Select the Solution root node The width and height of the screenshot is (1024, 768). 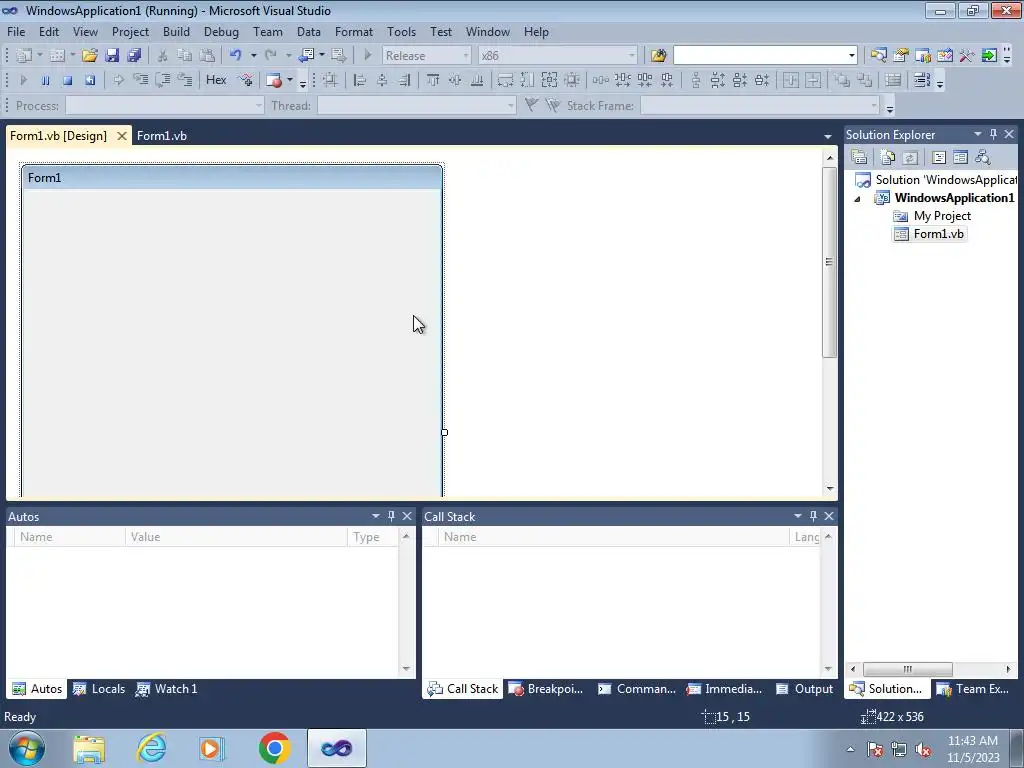pyautogui.click(x=936, y=180)
